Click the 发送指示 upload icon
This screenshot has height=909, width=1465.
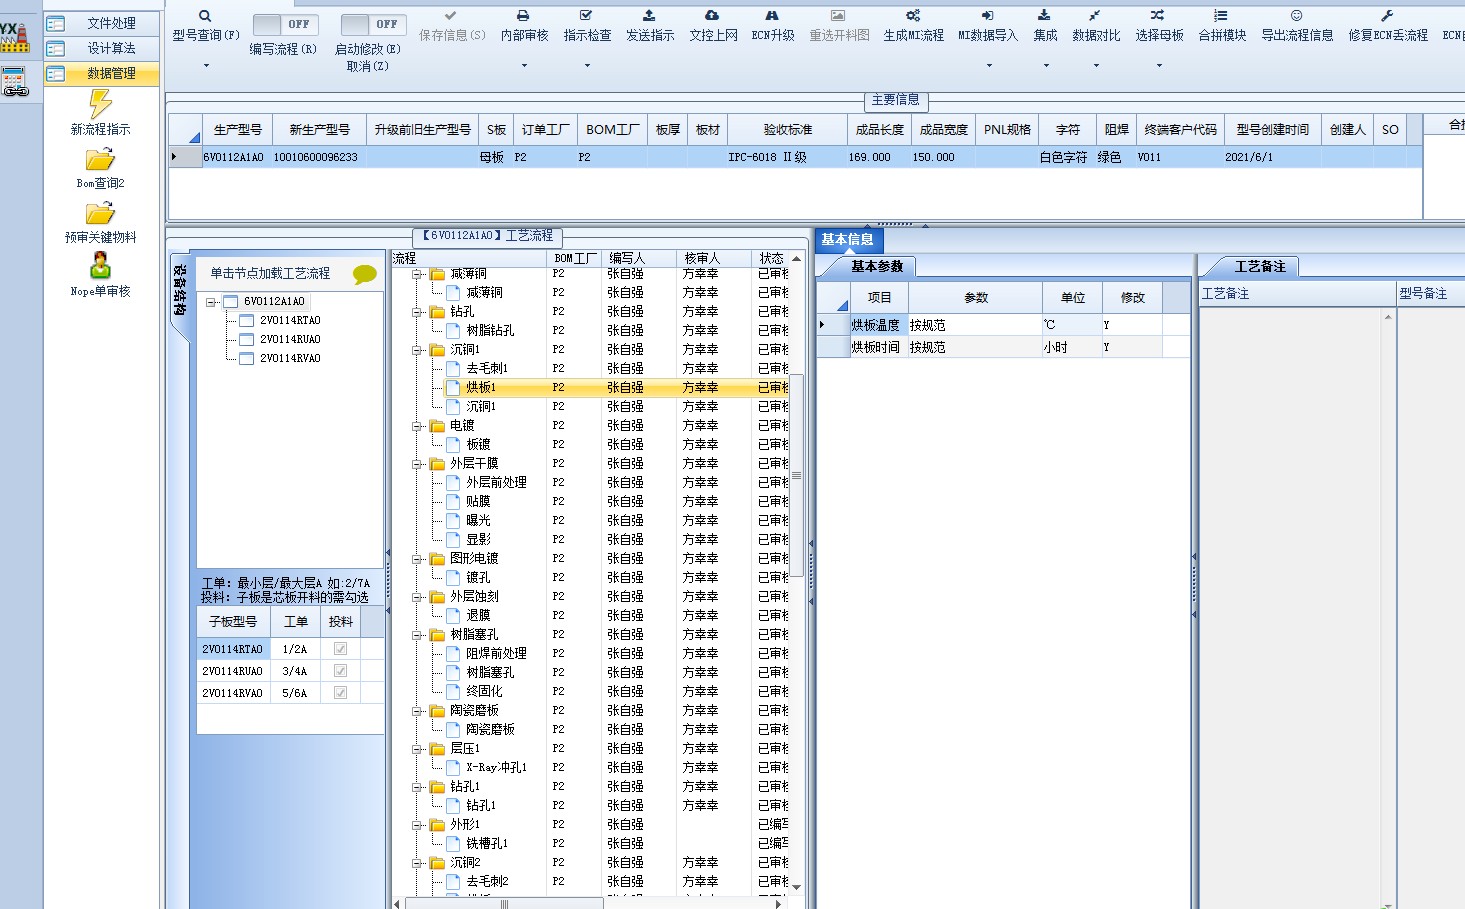coord(649,16)
